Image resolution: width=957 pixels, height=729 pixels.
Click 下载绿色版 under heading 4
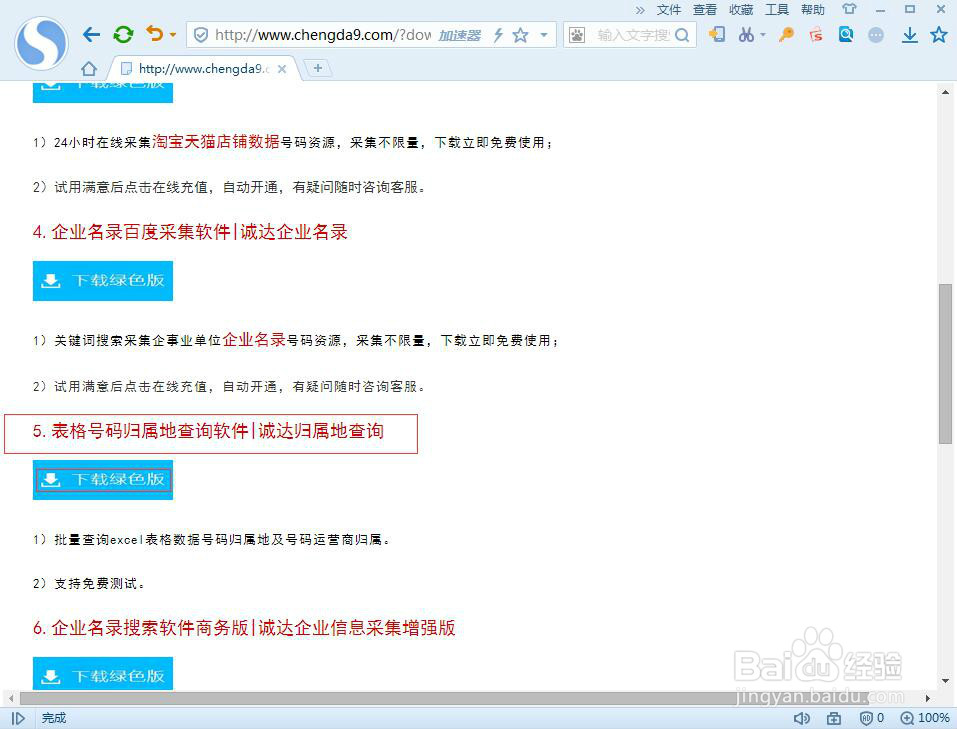tap(103, 281)
